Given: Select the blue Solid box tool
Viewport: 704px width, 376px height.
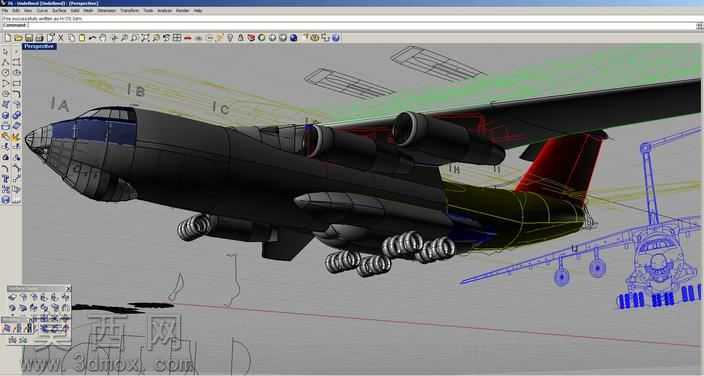Looking at the screenshot, I should [5, 115].
